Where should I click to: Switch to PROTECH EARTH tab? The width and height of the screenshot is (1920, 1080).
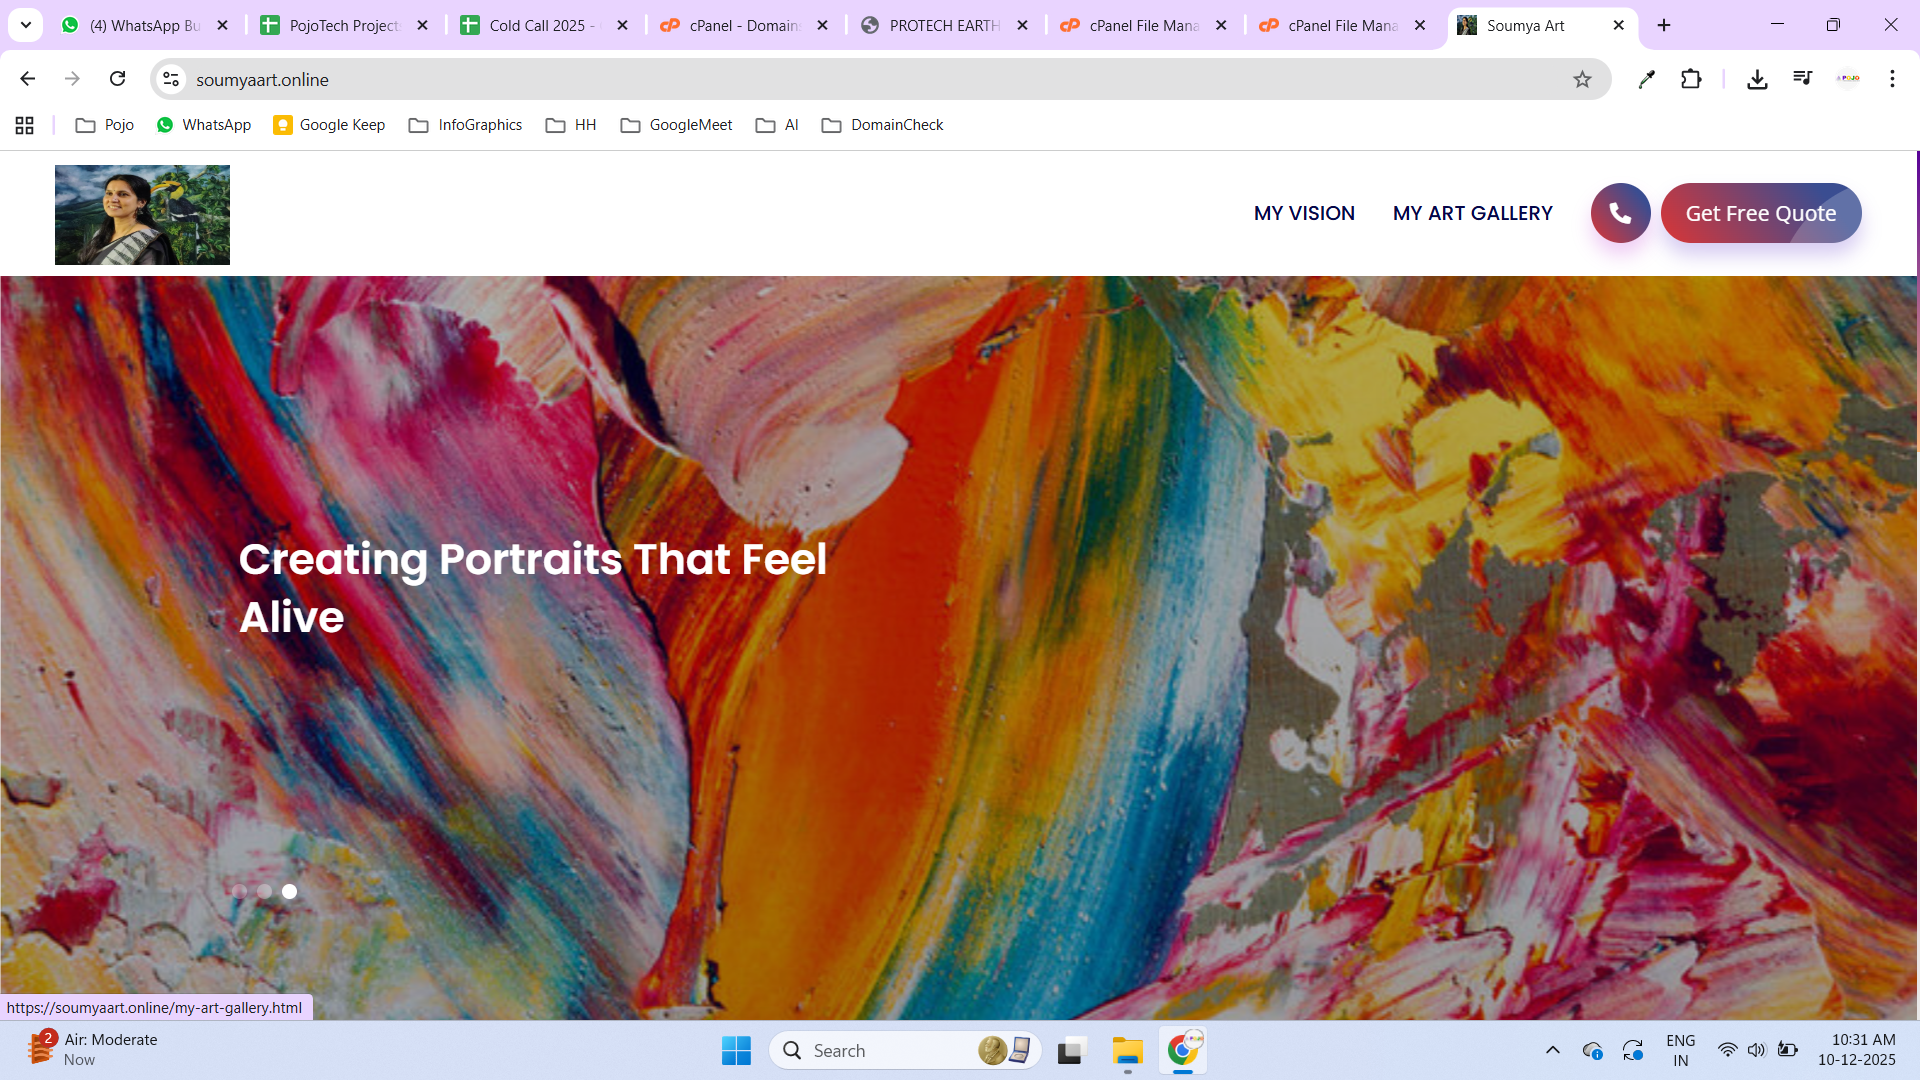click(943, 25)
